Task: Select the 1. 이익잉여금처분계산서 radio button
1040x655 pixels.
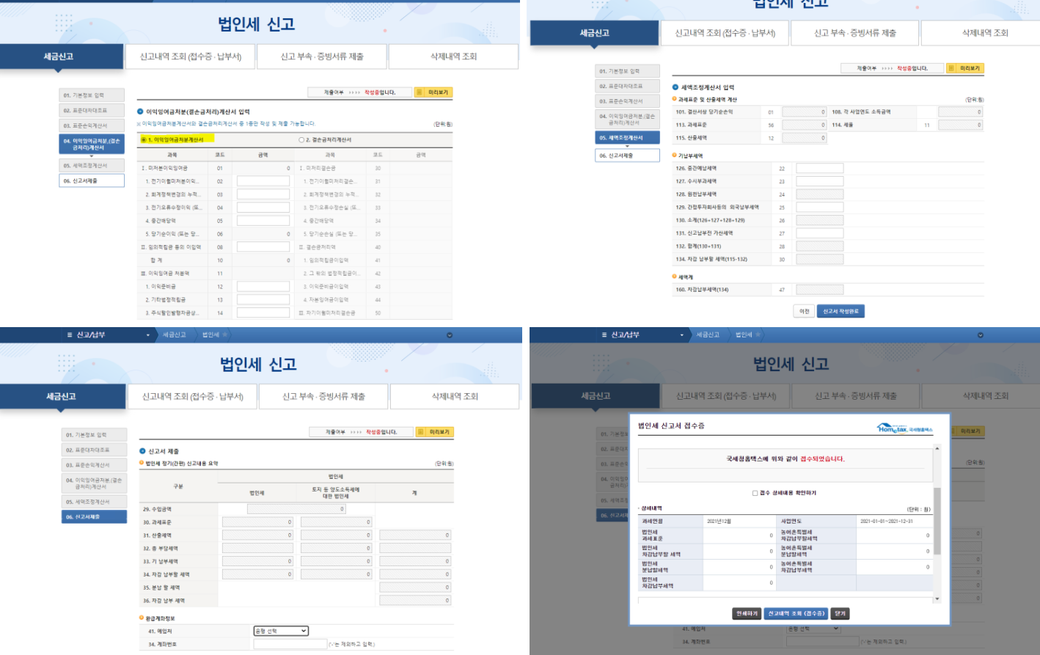Action: (x=143, y=140)
